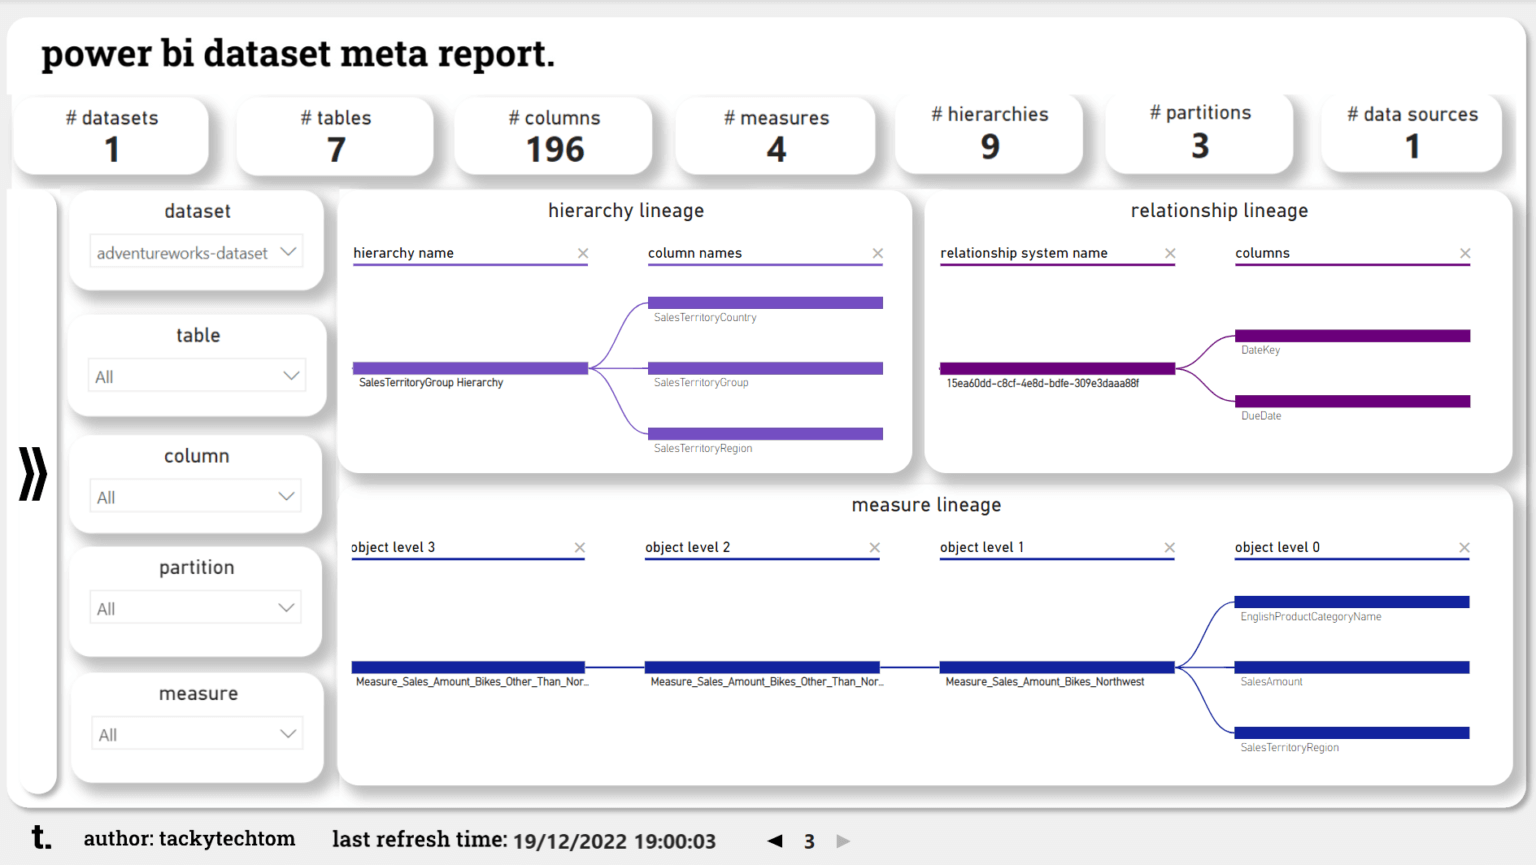
Task: Click the DateKey column bar
Action: click(1352, 334)
